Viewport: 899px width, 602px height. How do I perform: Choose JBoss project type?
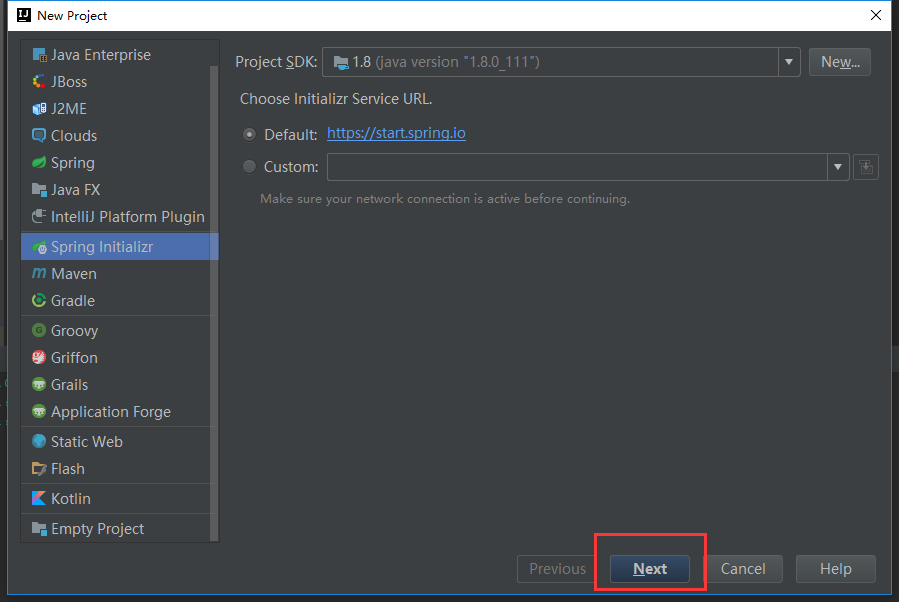tap(115, 82)
